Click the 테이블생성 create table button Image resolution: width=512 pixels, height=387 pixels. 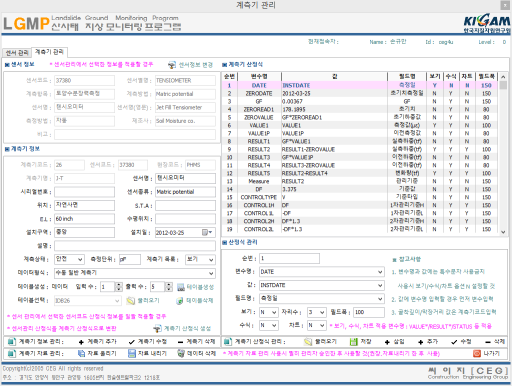click(x=195, y=287)
